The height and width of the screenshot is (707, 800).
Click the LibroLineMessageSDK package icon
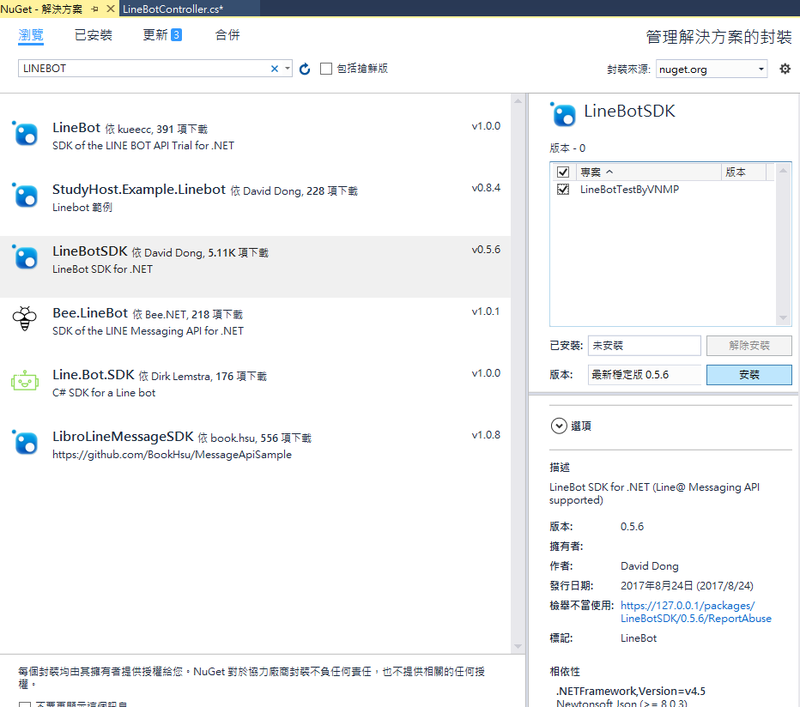pyautogui.click(x=25, y=442)
